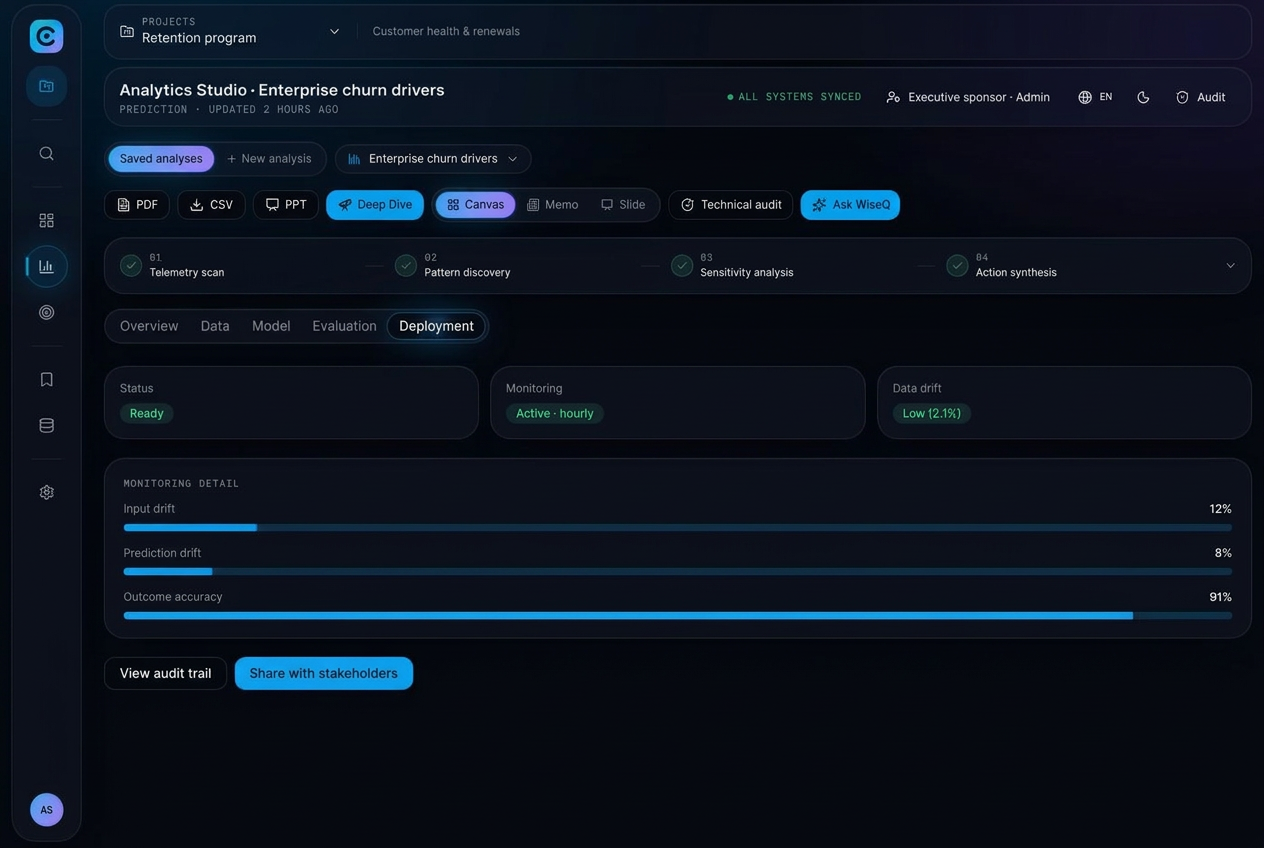Export the analysis to PPT
This screenshot has width=1264, height=848.
286,205
